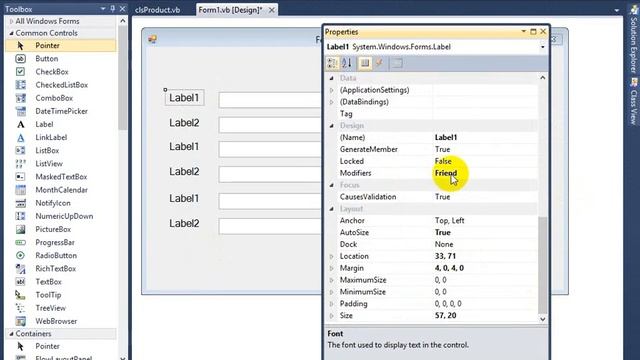Toggle auto-hide pin on Toolbox
The image size is (640, 360).
113,9
